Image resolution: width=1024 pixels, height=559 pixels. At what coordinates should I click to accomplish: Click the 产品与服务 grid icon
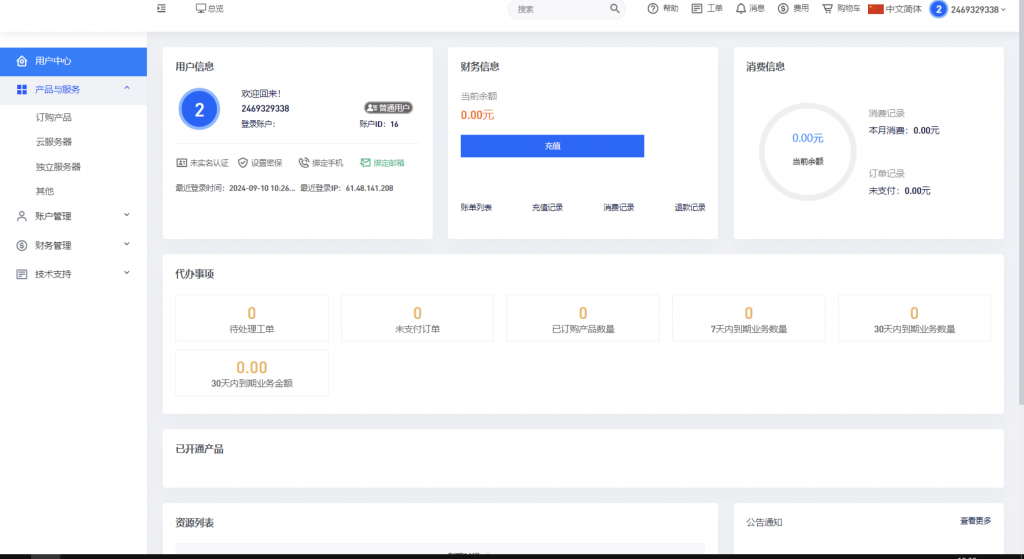(x=22, y=89)
